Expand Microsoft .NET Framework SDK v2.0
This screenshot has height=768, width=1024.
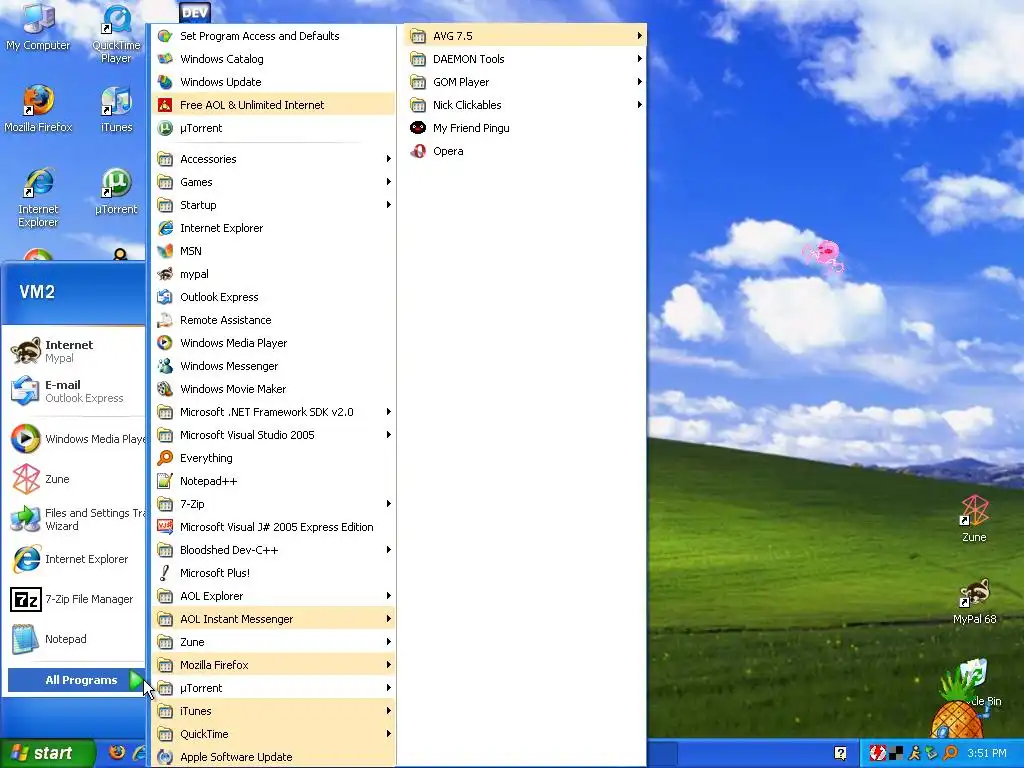click(274, 411)
